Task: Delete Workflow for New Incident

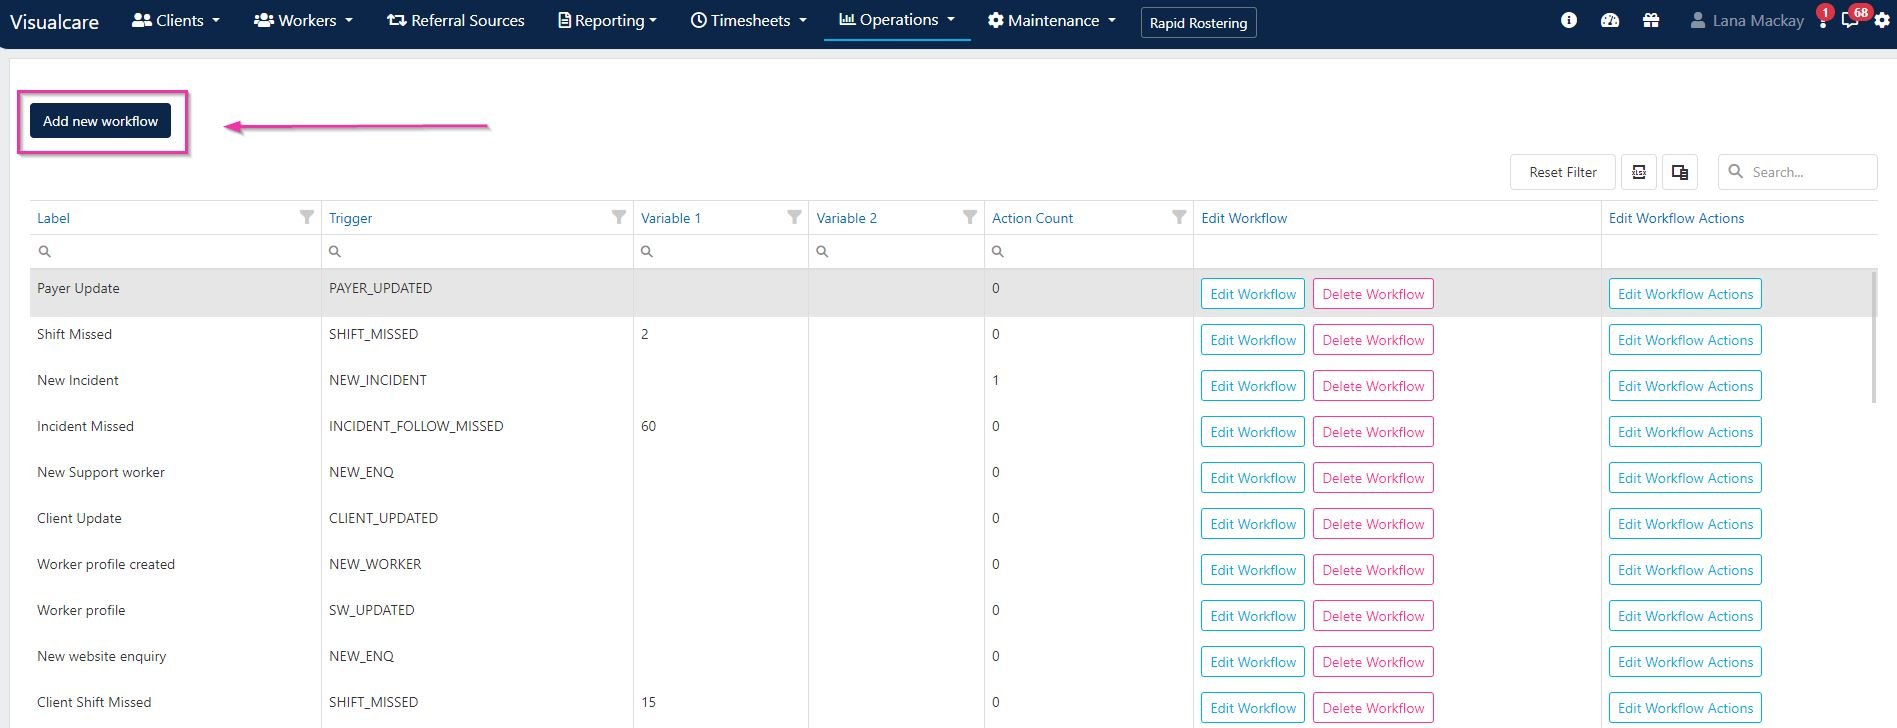Action: click(1373, 386)
